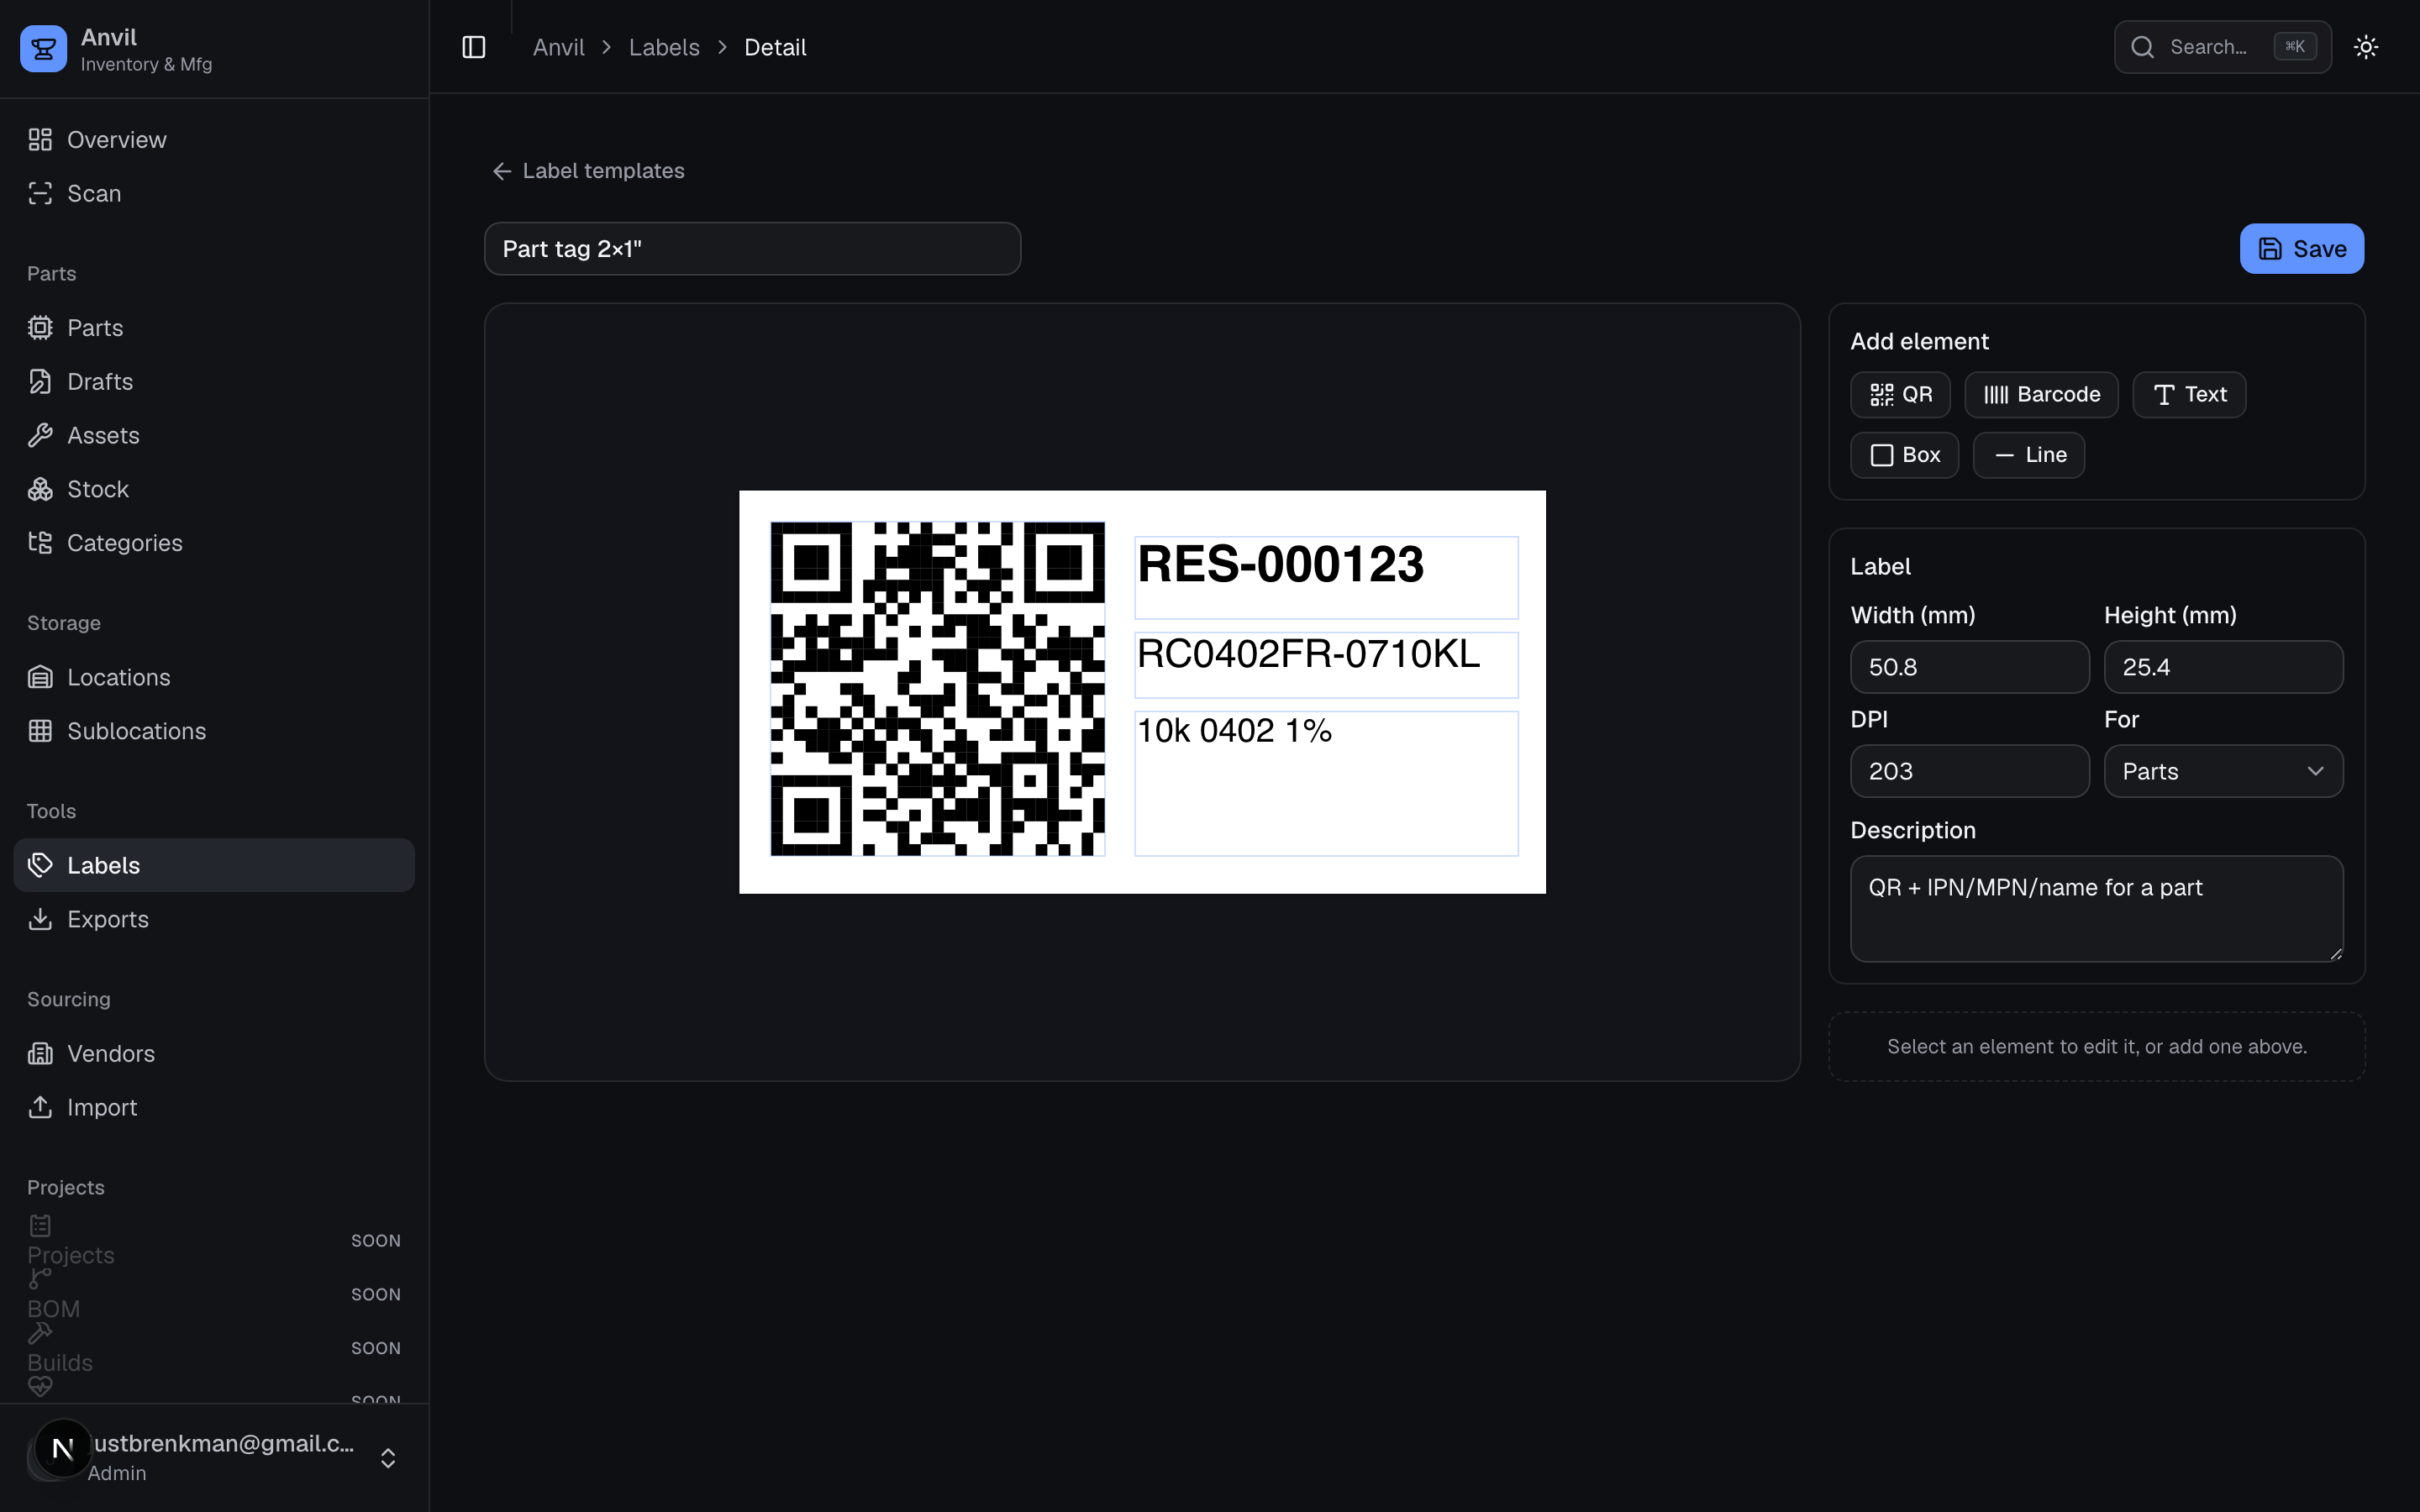Click Anvil in the breadcrumb
This screenshot has width=2420, height=1512.
coord(558,47)
